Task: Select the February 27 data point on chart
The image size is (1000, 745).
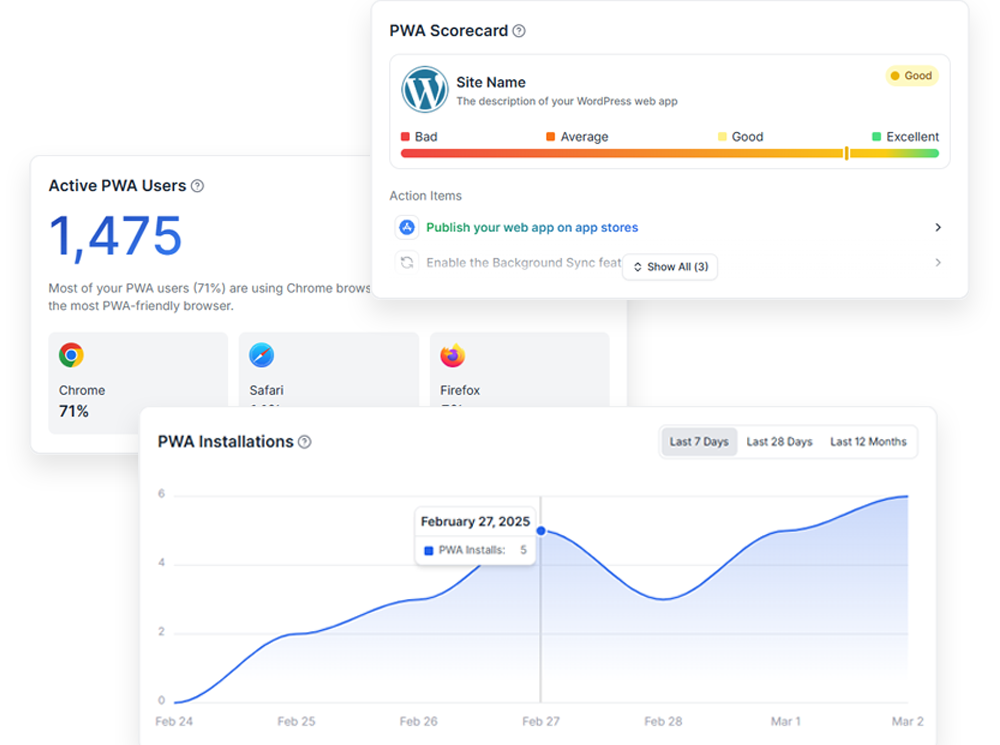Action: click(540, 532)
